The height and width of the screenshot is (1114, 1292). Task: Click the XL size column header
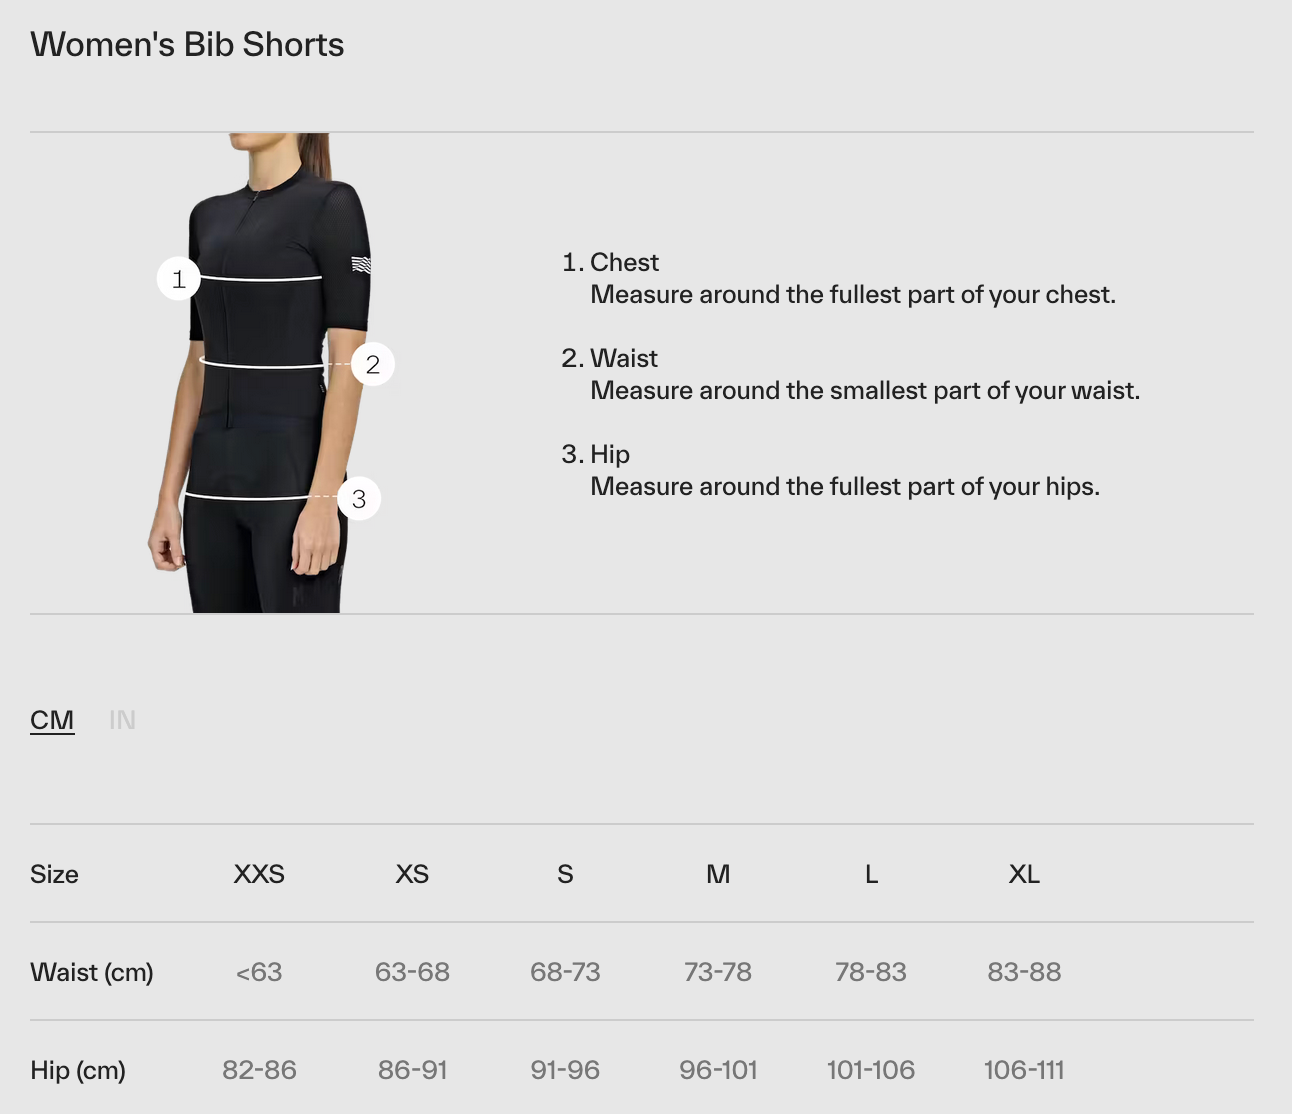click(x=1024, y=874)
